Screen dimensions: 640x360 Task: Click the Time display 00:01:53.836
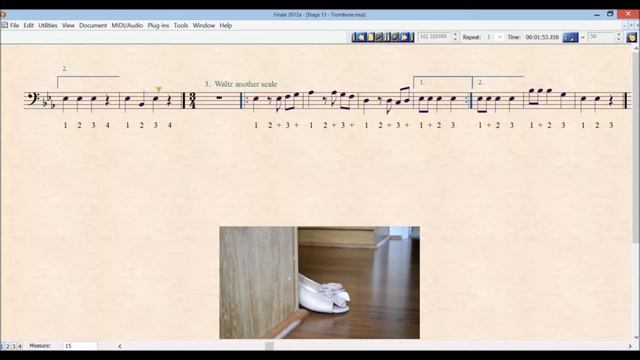(x=542, y=37)
